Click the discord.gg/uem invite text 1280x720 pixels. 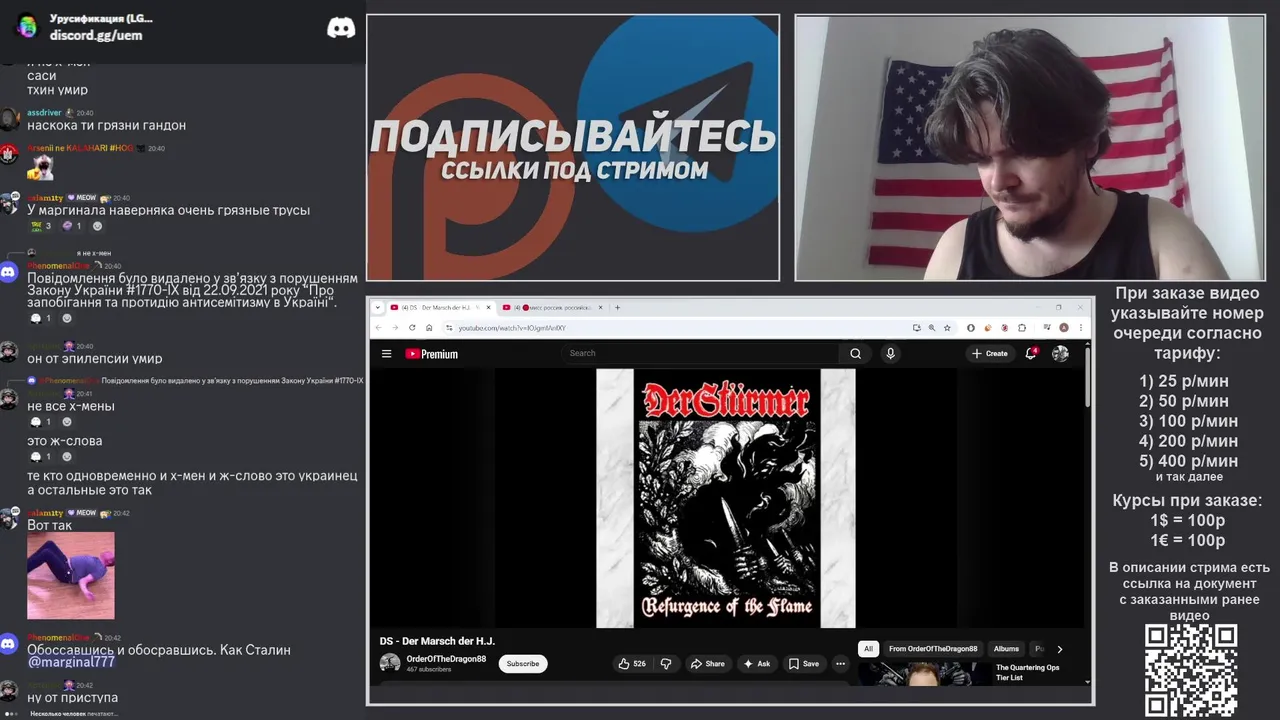(x=96, y=35)
